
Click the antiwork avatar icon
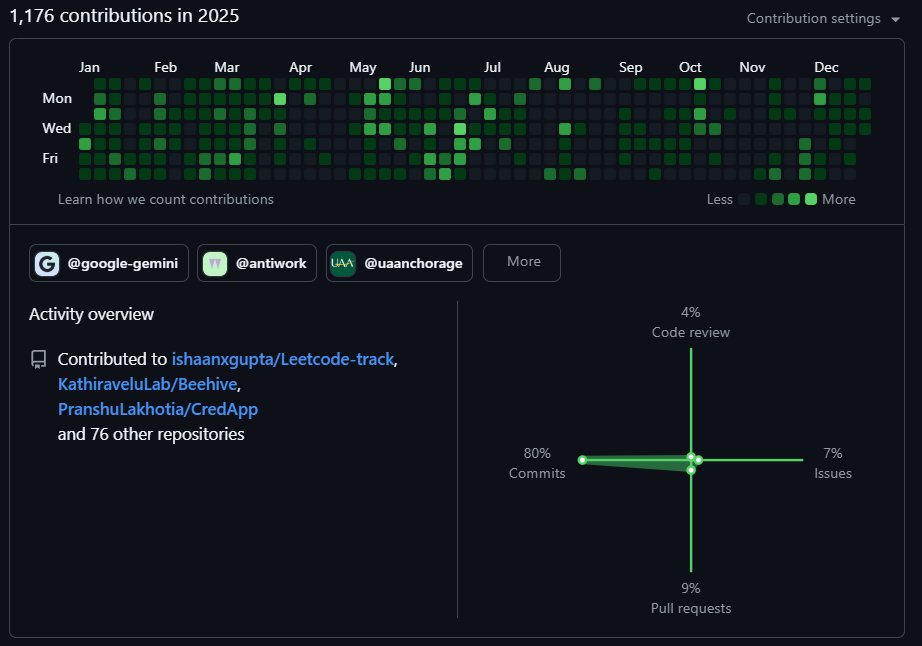pos(215,263)
